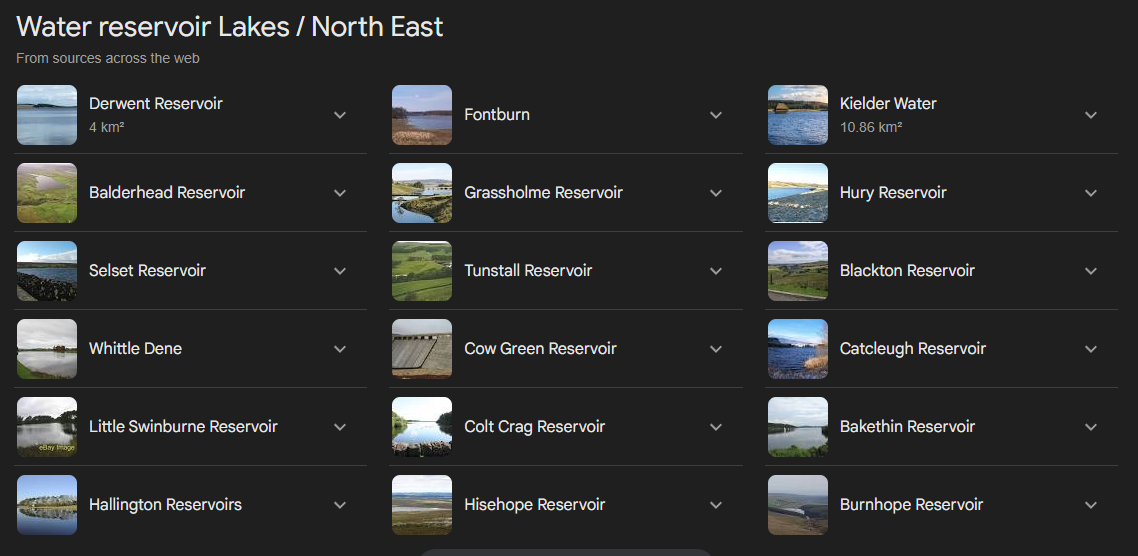Select the Tunstall Reservoir picture
The width and height of the screenshot is (1138, 556).
click(x=422, y=271)
